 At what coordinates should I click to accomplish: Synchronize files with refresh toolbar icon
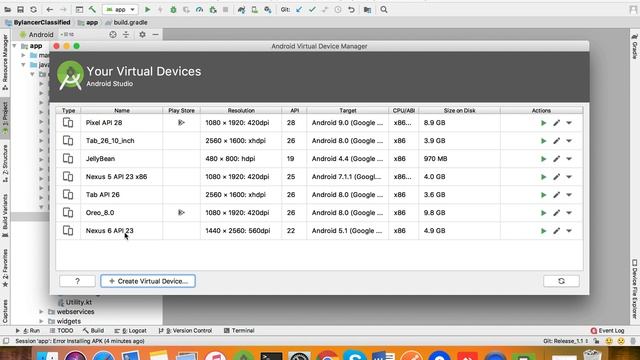(33, 9)
